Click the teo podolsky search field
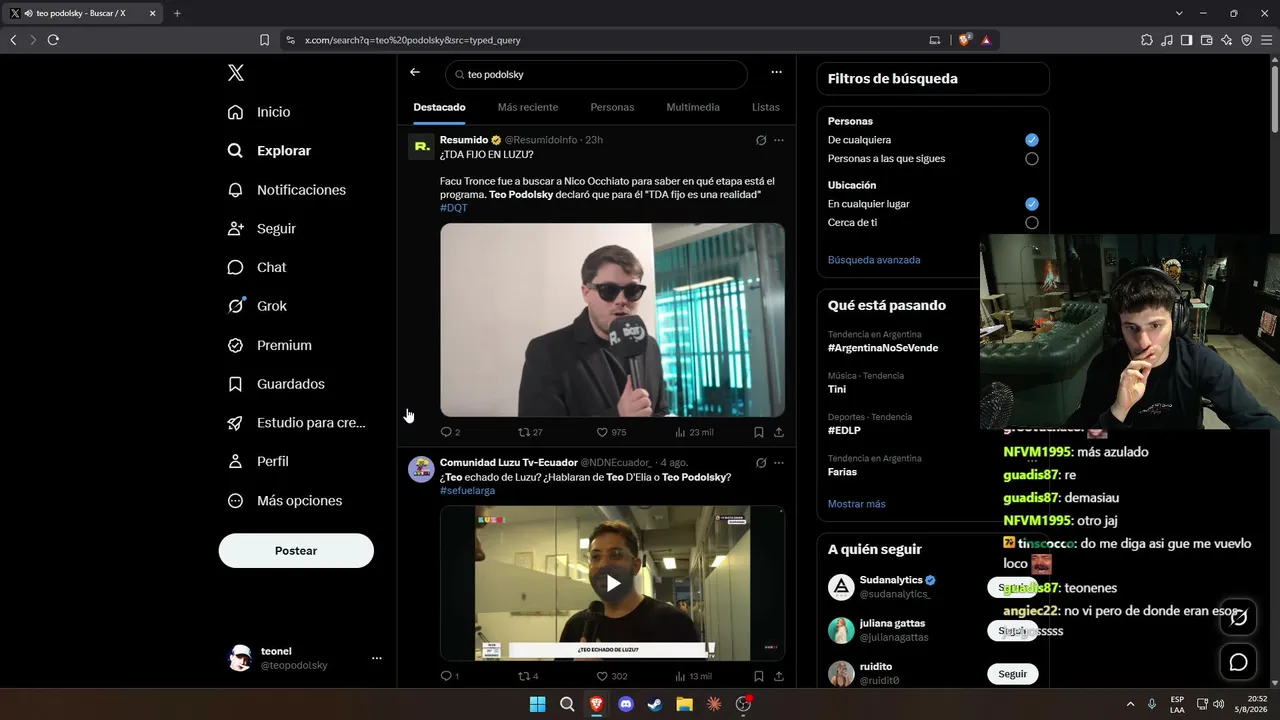 [x=596, y=74]
